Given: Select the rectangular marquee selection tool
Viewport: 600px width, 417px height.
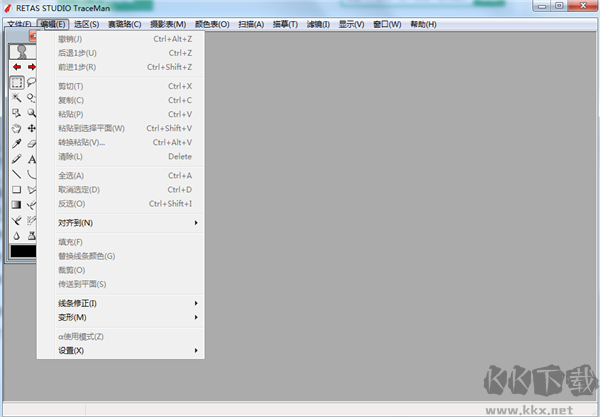Looking at the screenshot, I should click(x=16, y=82).
